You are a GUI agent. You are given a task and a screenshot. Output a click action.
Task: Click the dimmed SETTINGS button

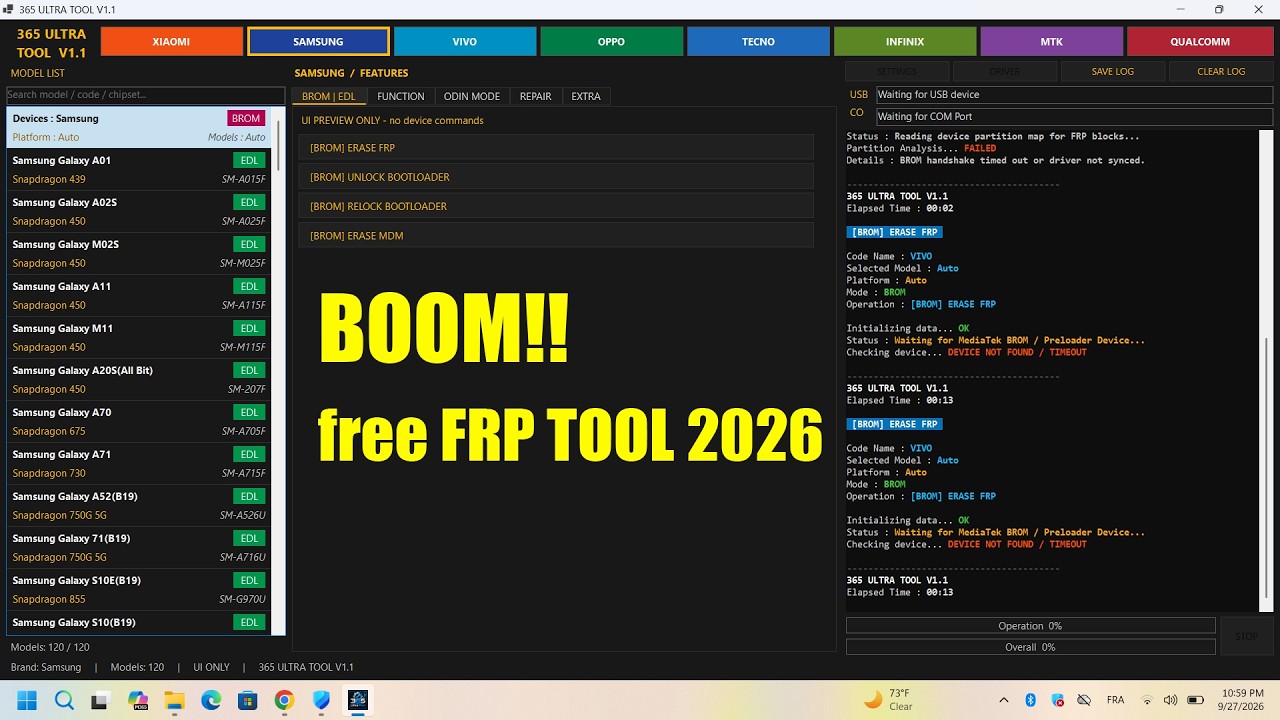tap(897, 72)
